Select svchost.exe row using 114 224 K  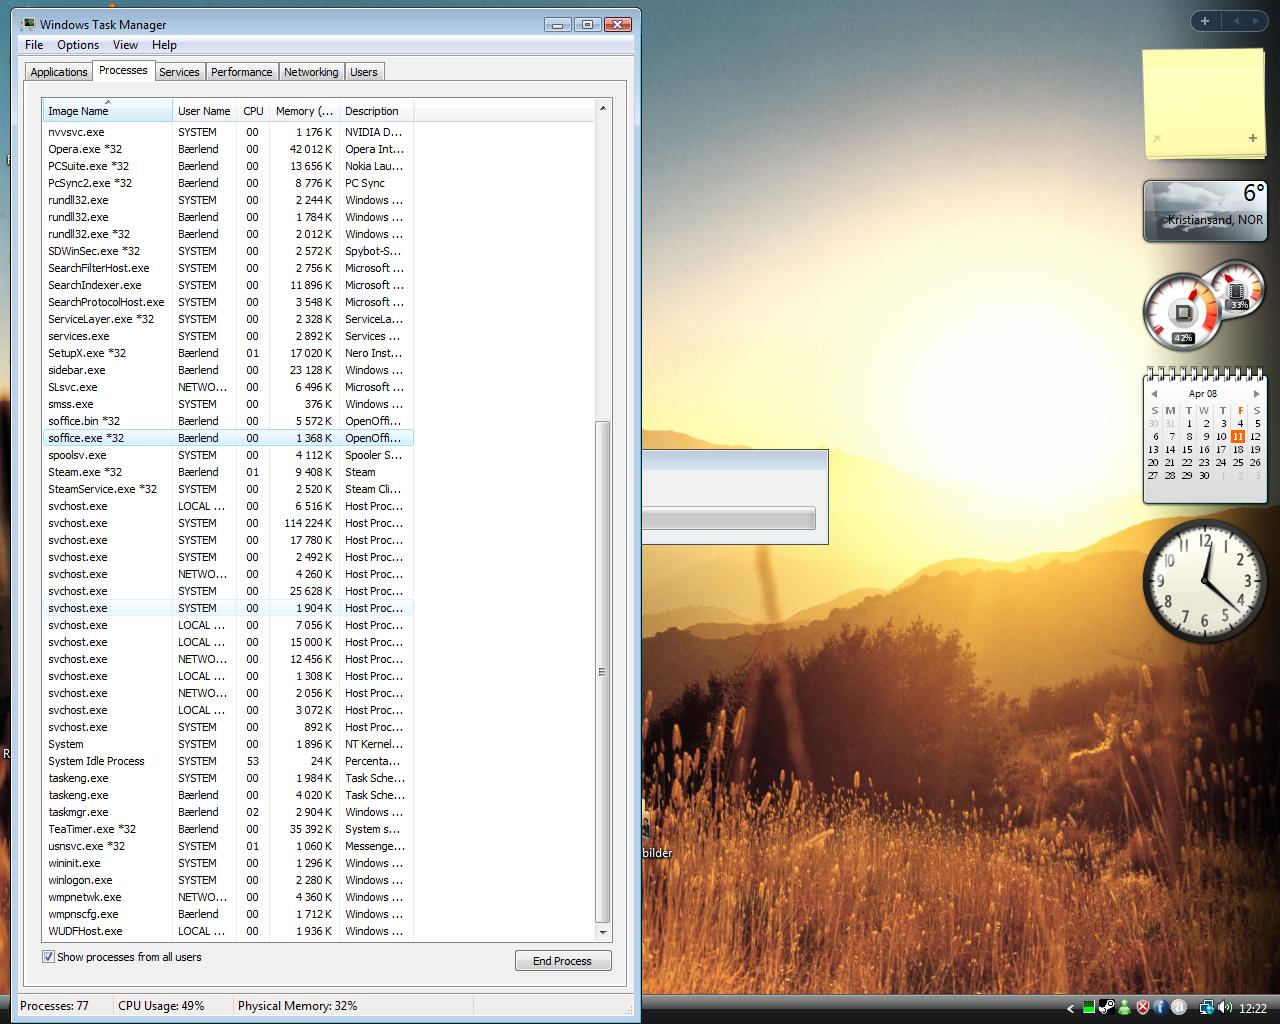(x=228, y=523)
